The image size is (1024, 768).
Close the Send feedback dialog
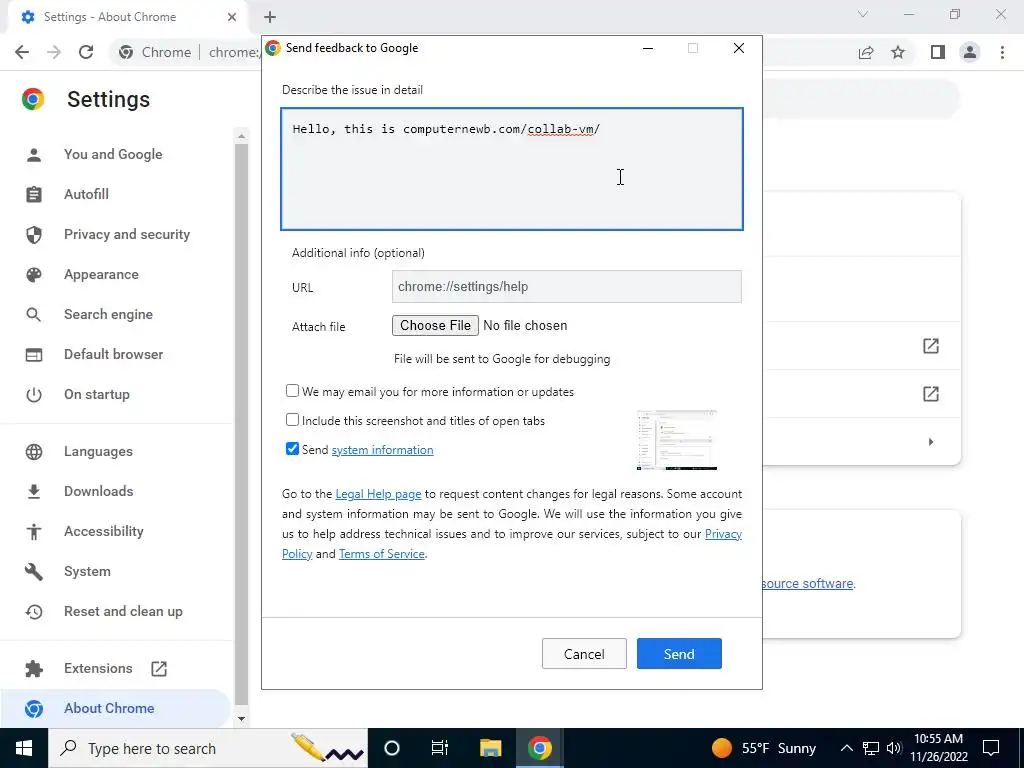tap(739, 48)
